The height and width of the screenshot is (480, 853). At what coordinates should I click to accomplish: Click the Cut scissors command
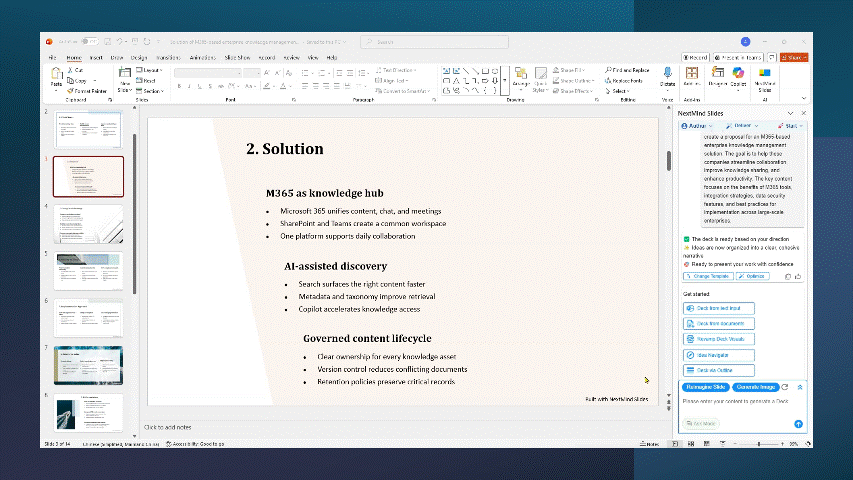click(75, 70)
